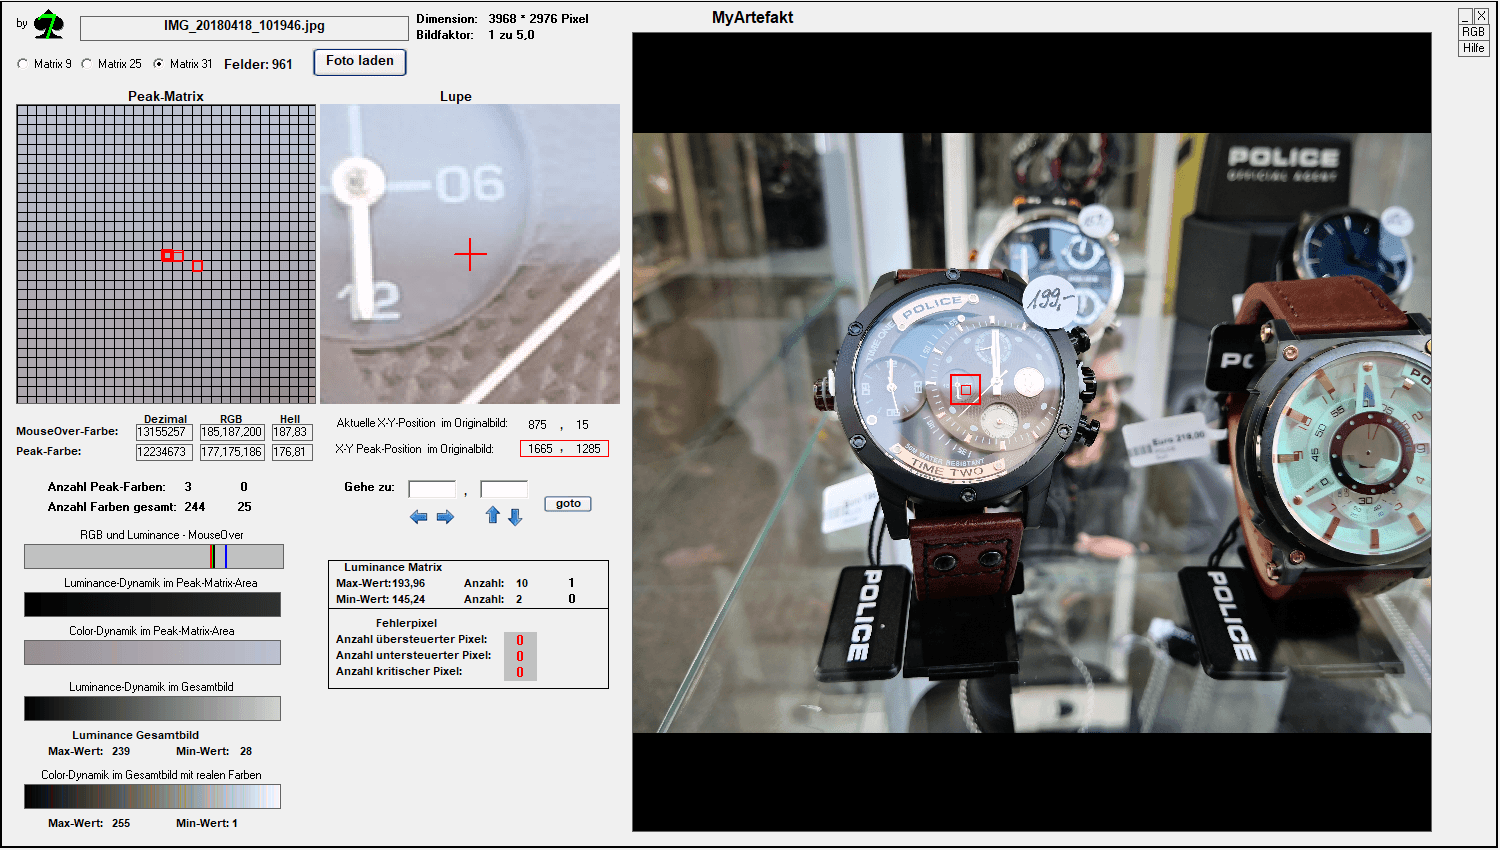This screenshot has width=1500, height=850.
Task: Click the red marked cells in Peak-Matrix
Action: point(182,260)
